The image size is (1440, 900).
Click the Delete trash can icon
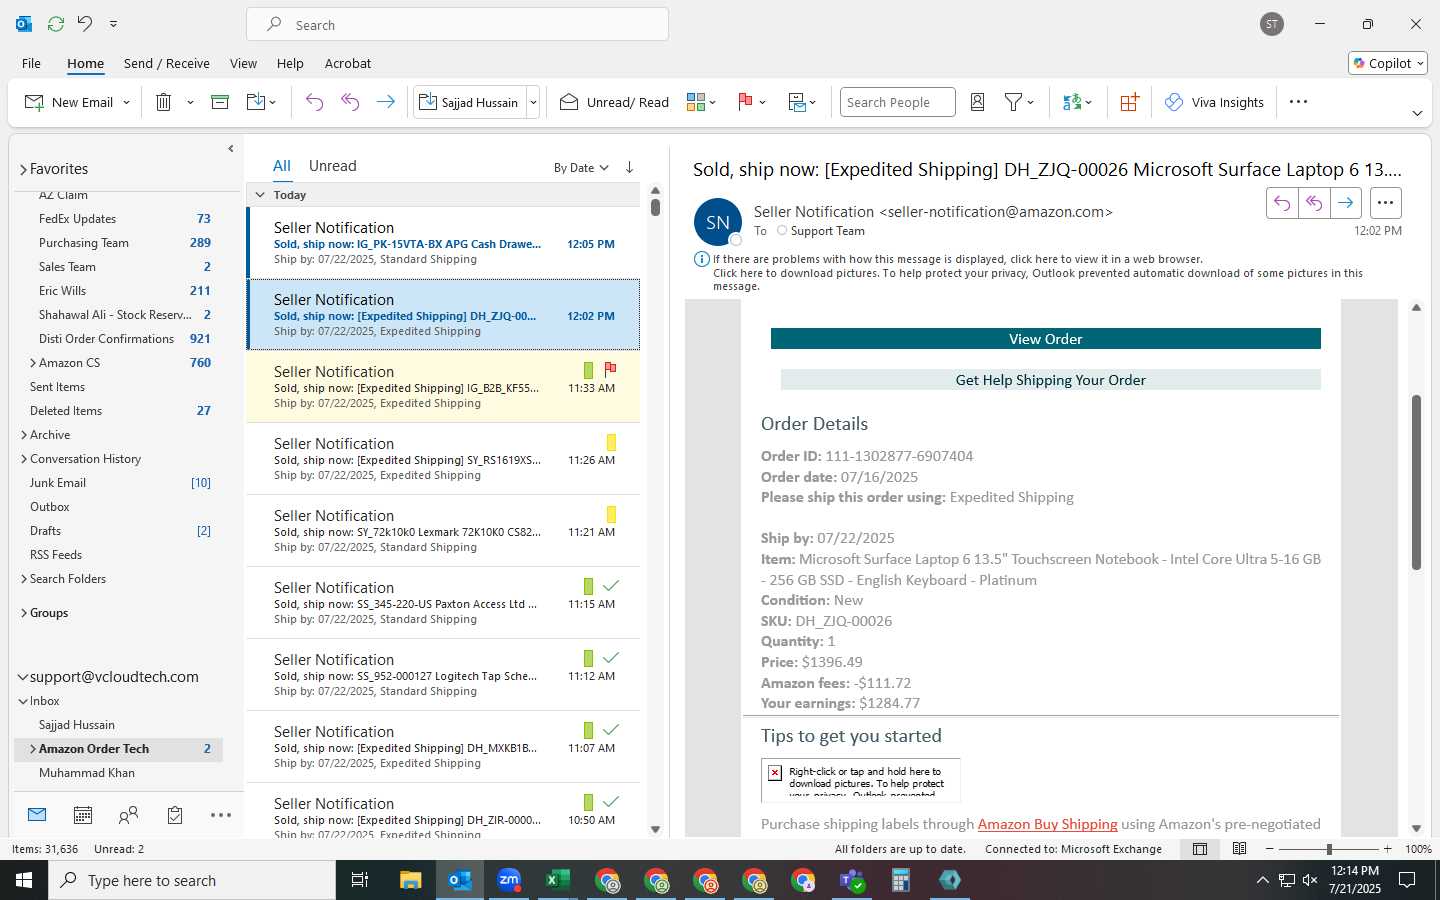tap(163, 102)
